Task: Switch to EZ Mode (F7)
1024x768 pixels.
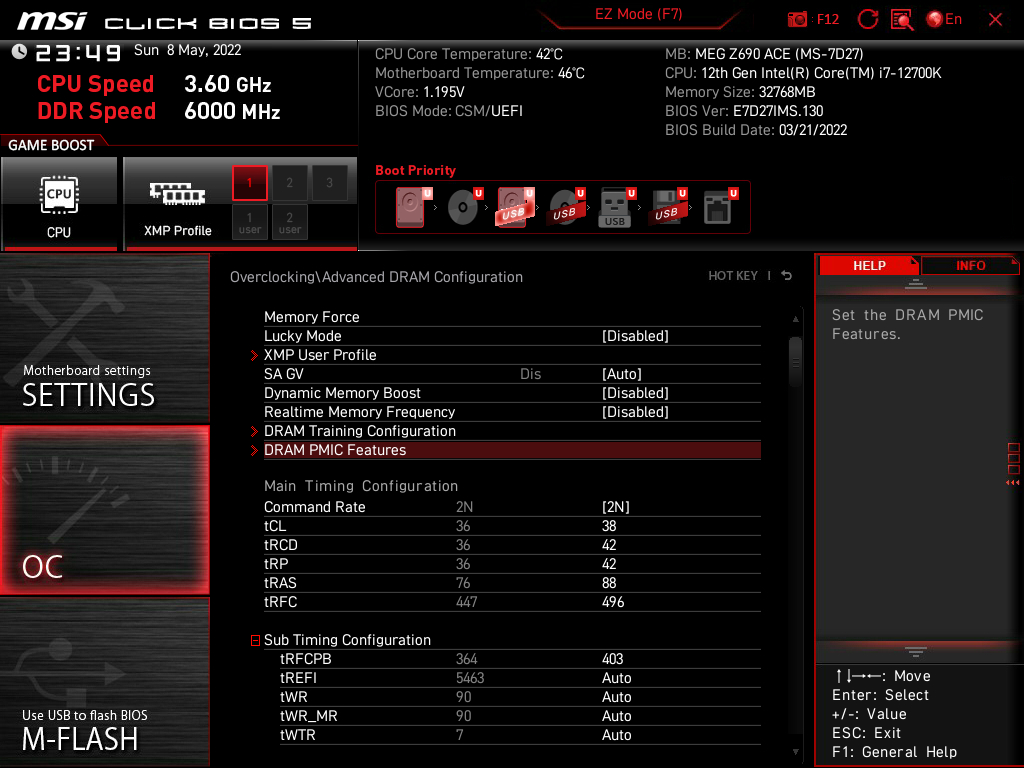Action: 638,14
